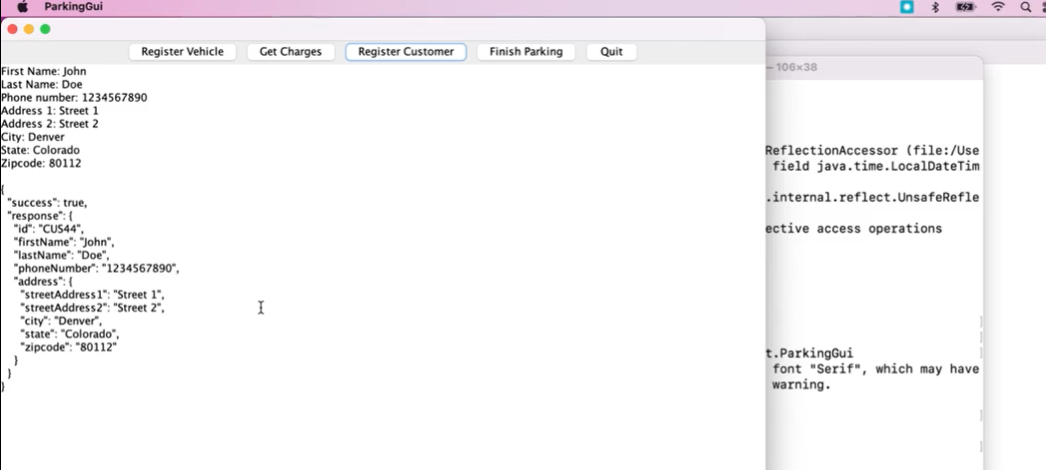Click the '"streetAddress2": "Street 2"' line

click(x=92, y=307)
